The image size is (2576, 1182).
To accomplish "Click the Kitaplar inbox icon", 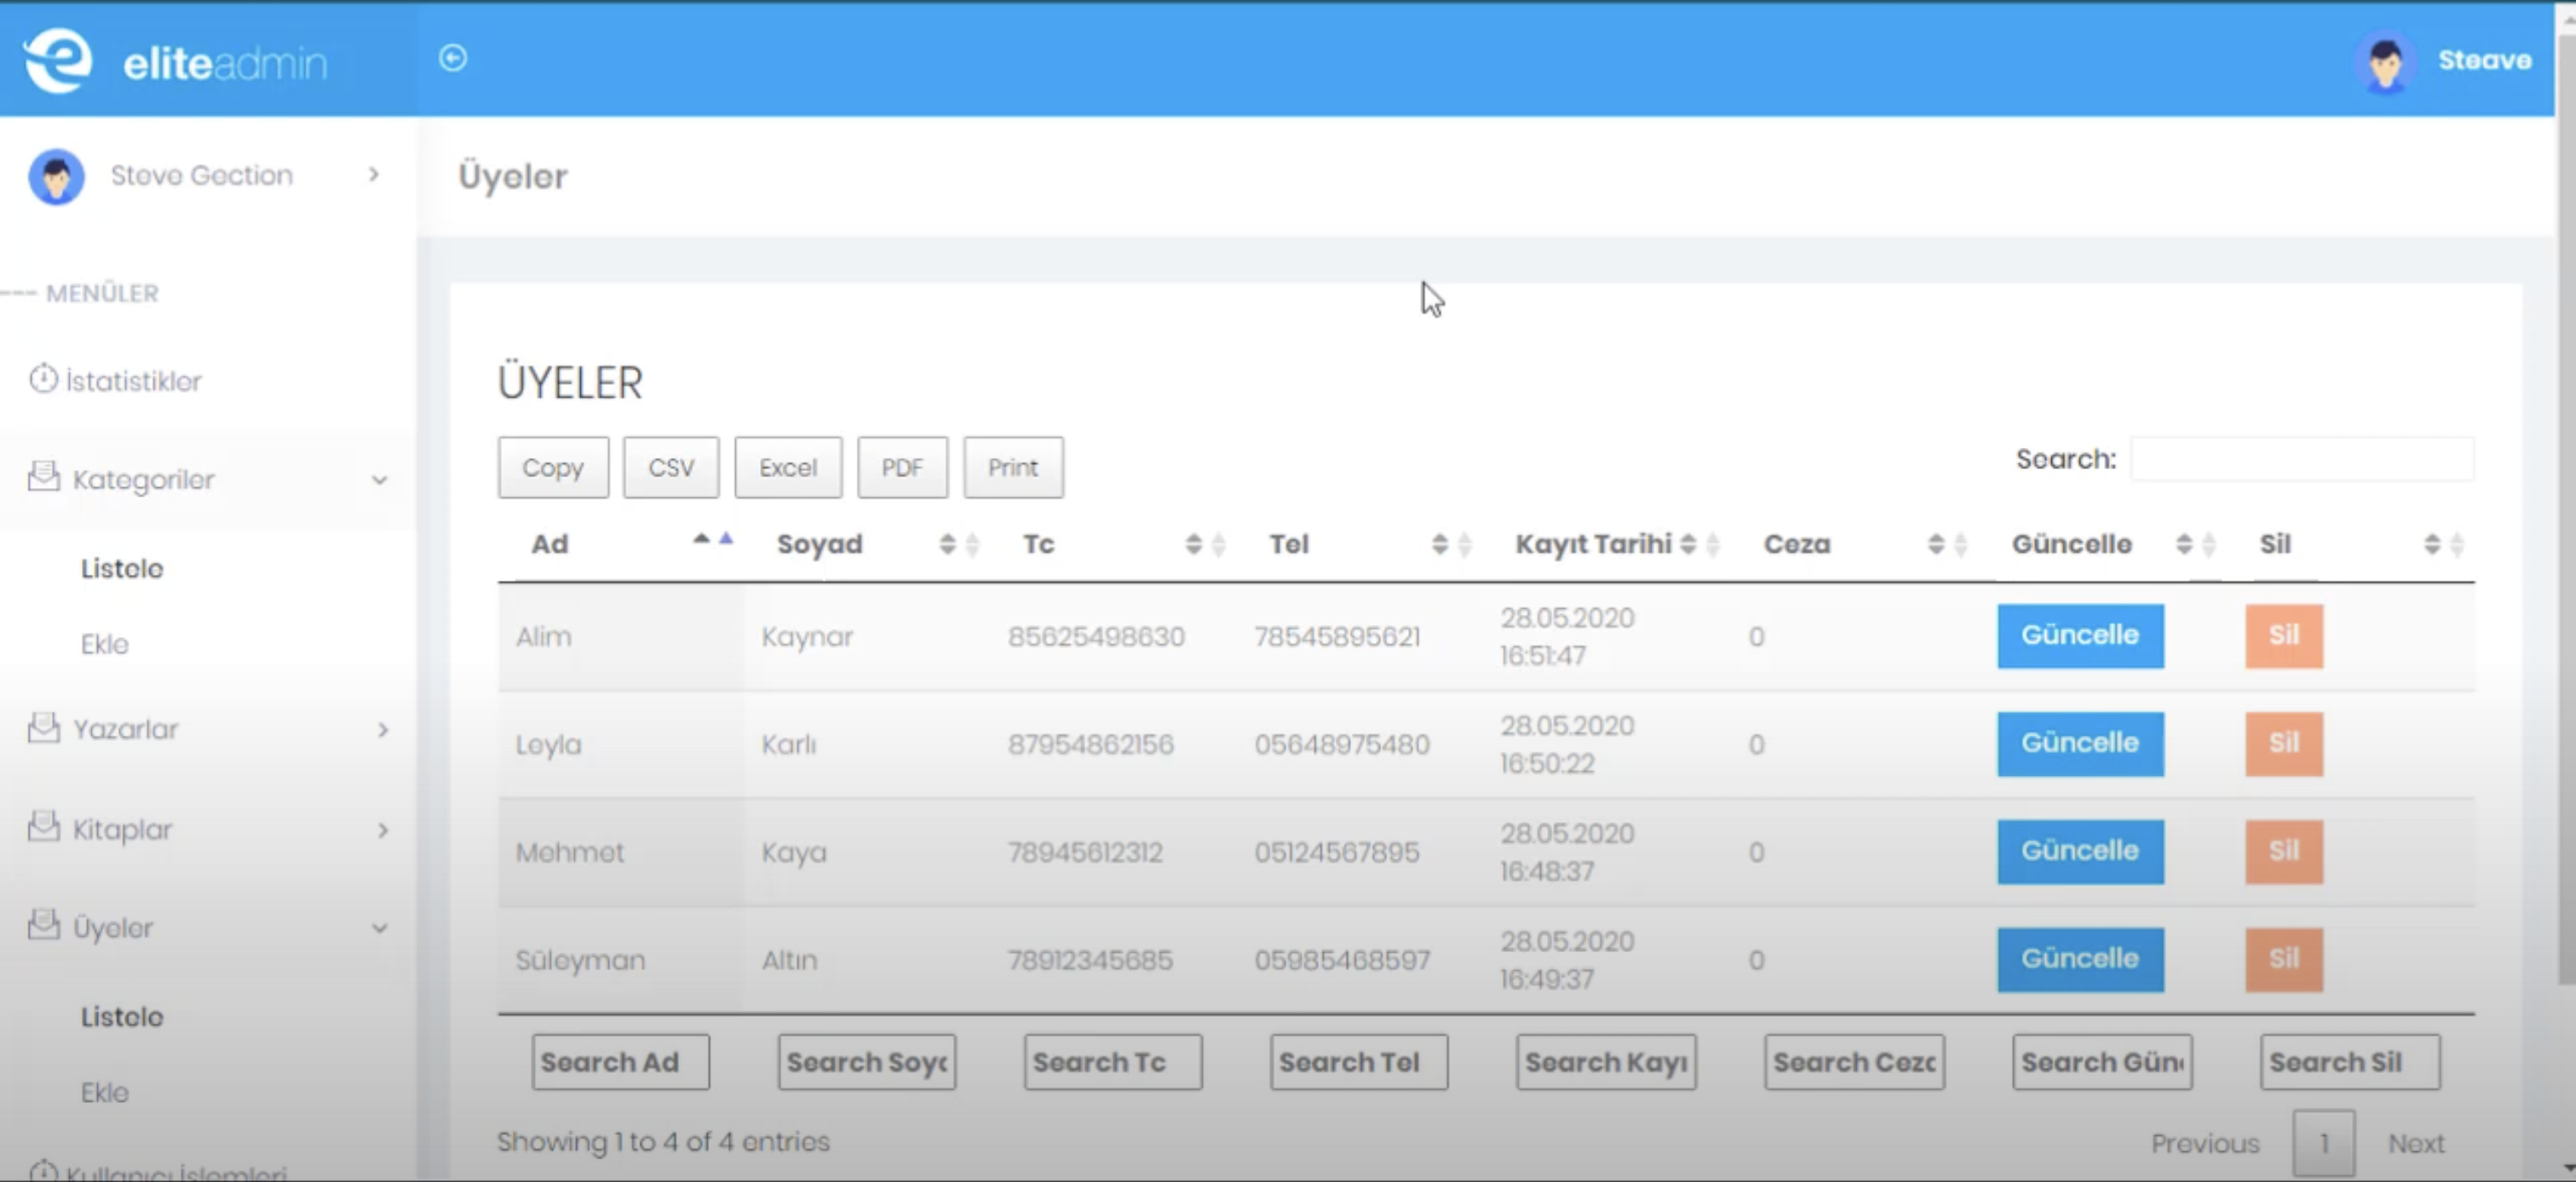I will 43,827.
